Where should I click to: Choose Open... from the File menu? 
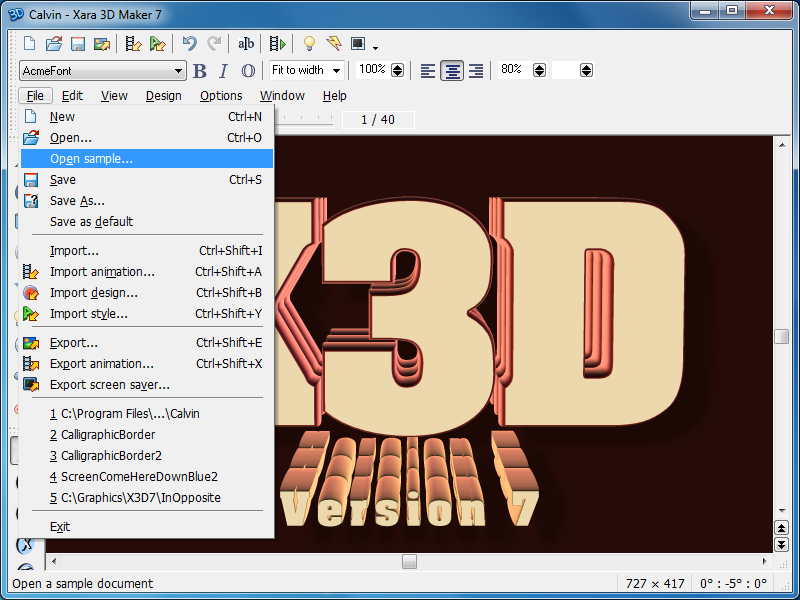pos(147,138)
